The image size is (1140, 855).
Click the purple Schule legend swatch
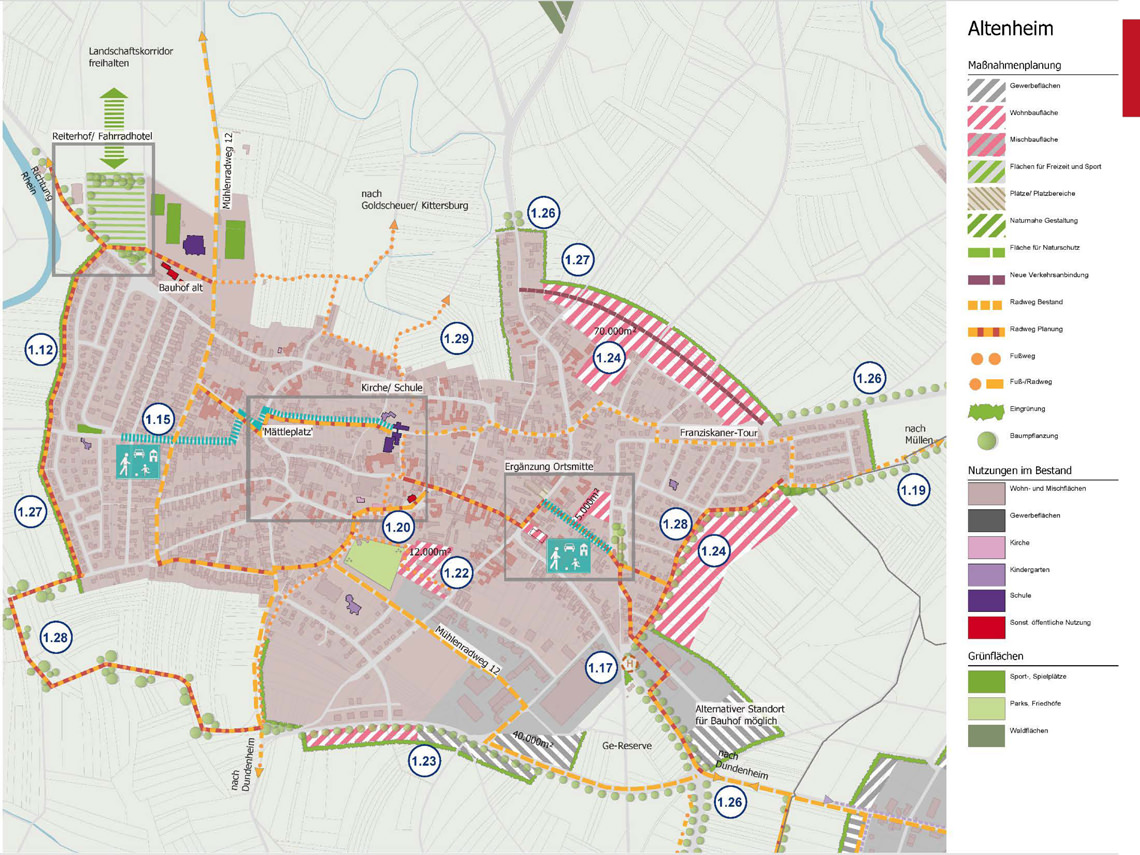pos(986,599)
